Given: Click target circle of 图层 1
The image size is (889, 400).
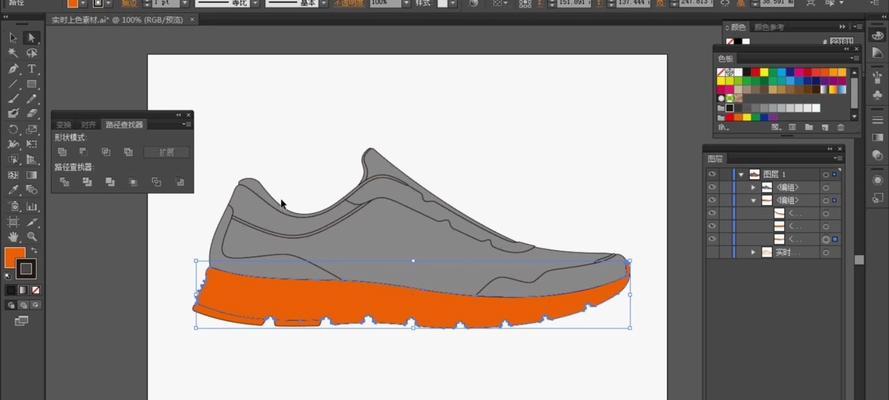Looking at the screenshot, I should [826, 175].
